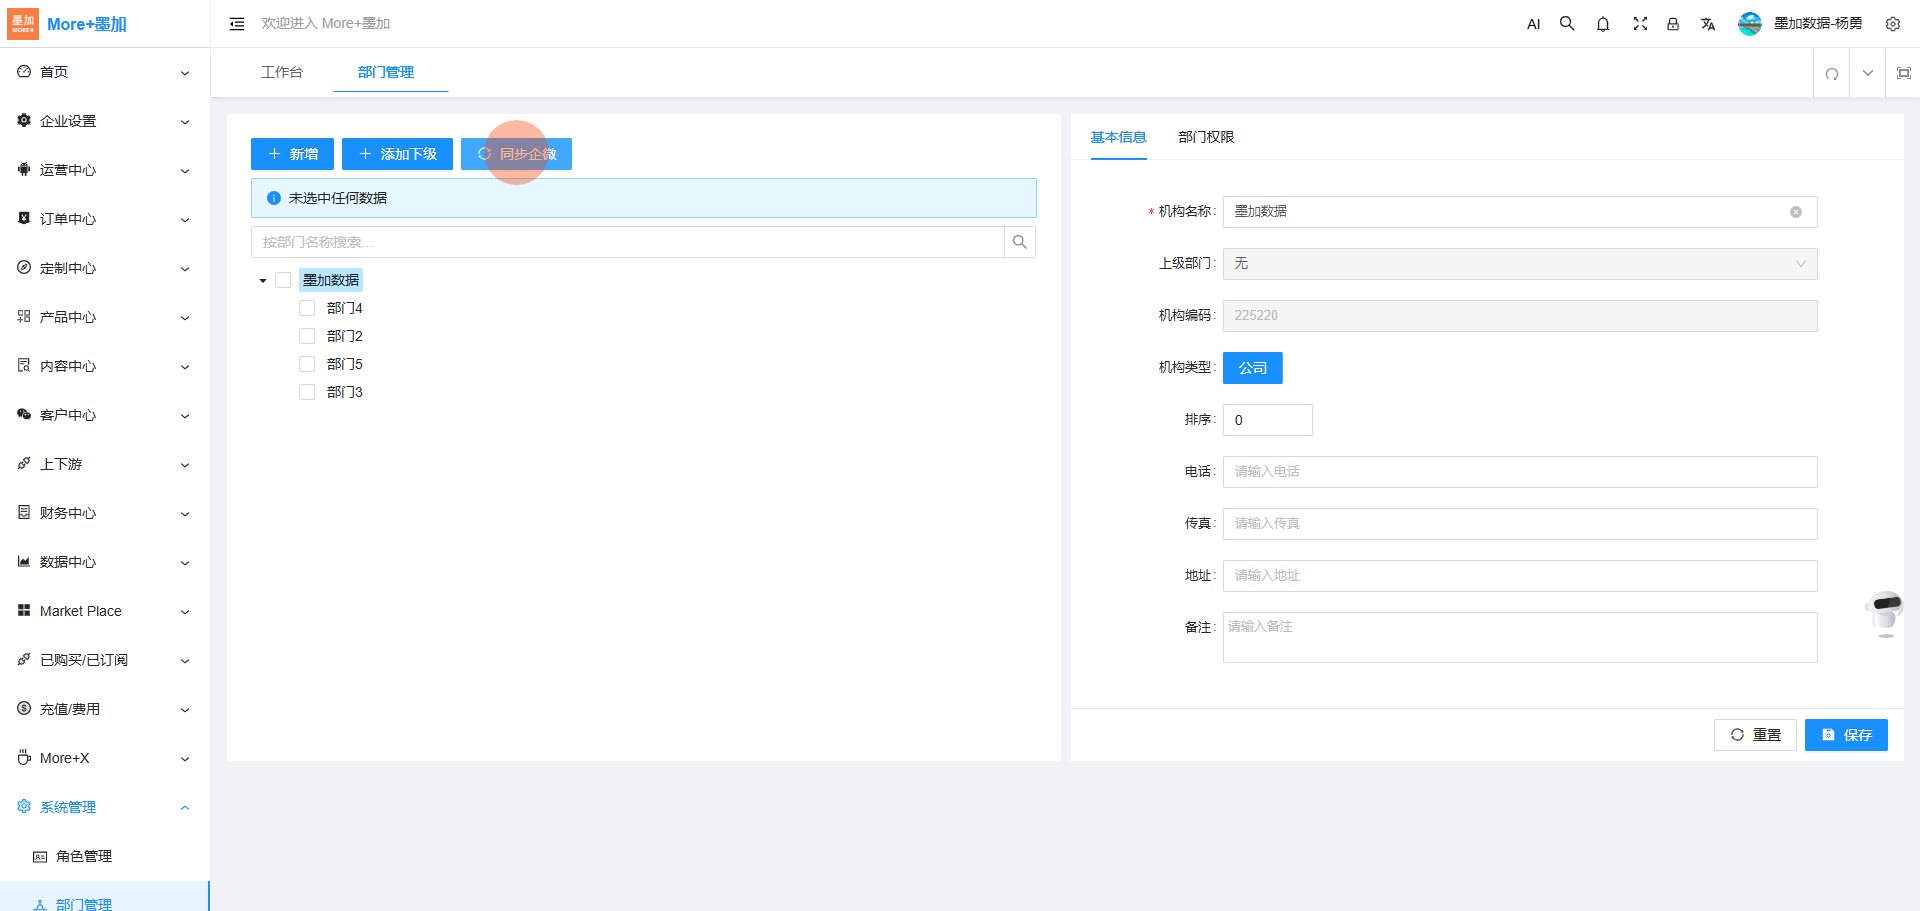Click the 电话 input field
This screenshot has height=911, width=1920.
[1519, 472]
